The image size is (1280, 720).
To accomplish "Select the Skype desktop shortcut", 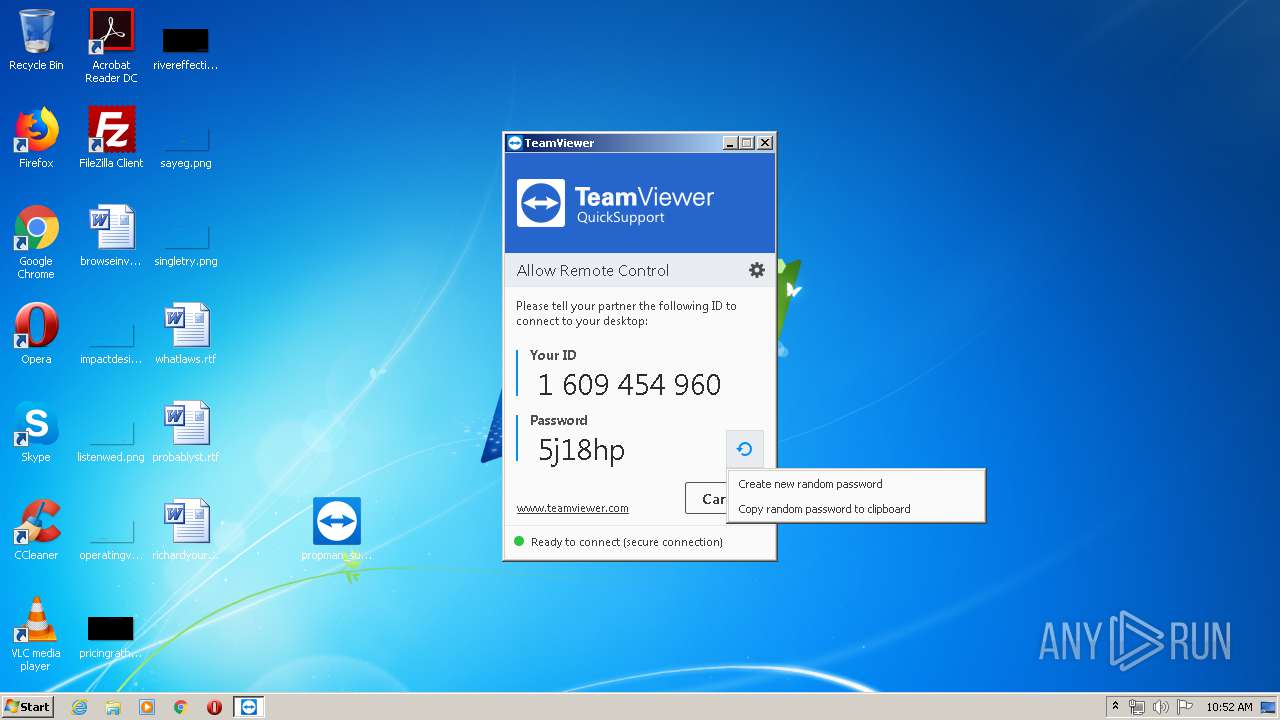I will tap(36, 433).
